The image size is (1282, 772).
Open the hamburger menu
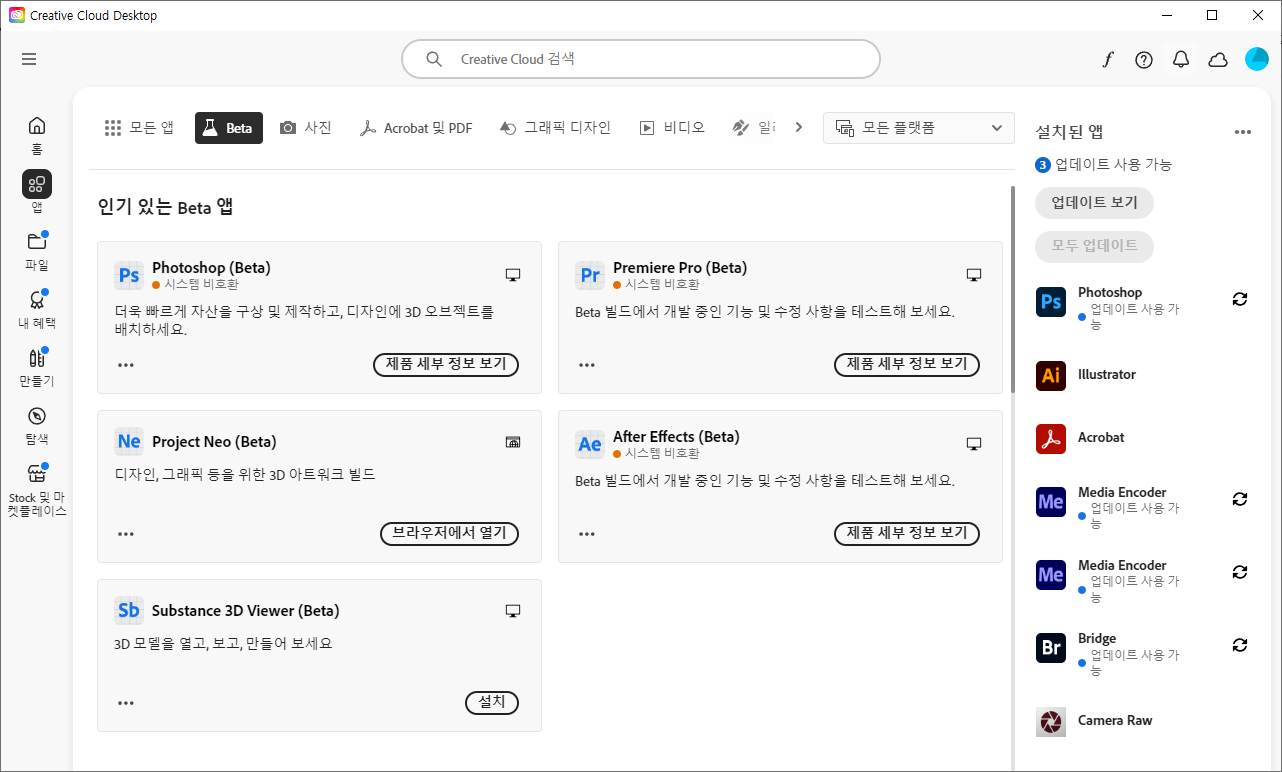[x=29, y=59]
